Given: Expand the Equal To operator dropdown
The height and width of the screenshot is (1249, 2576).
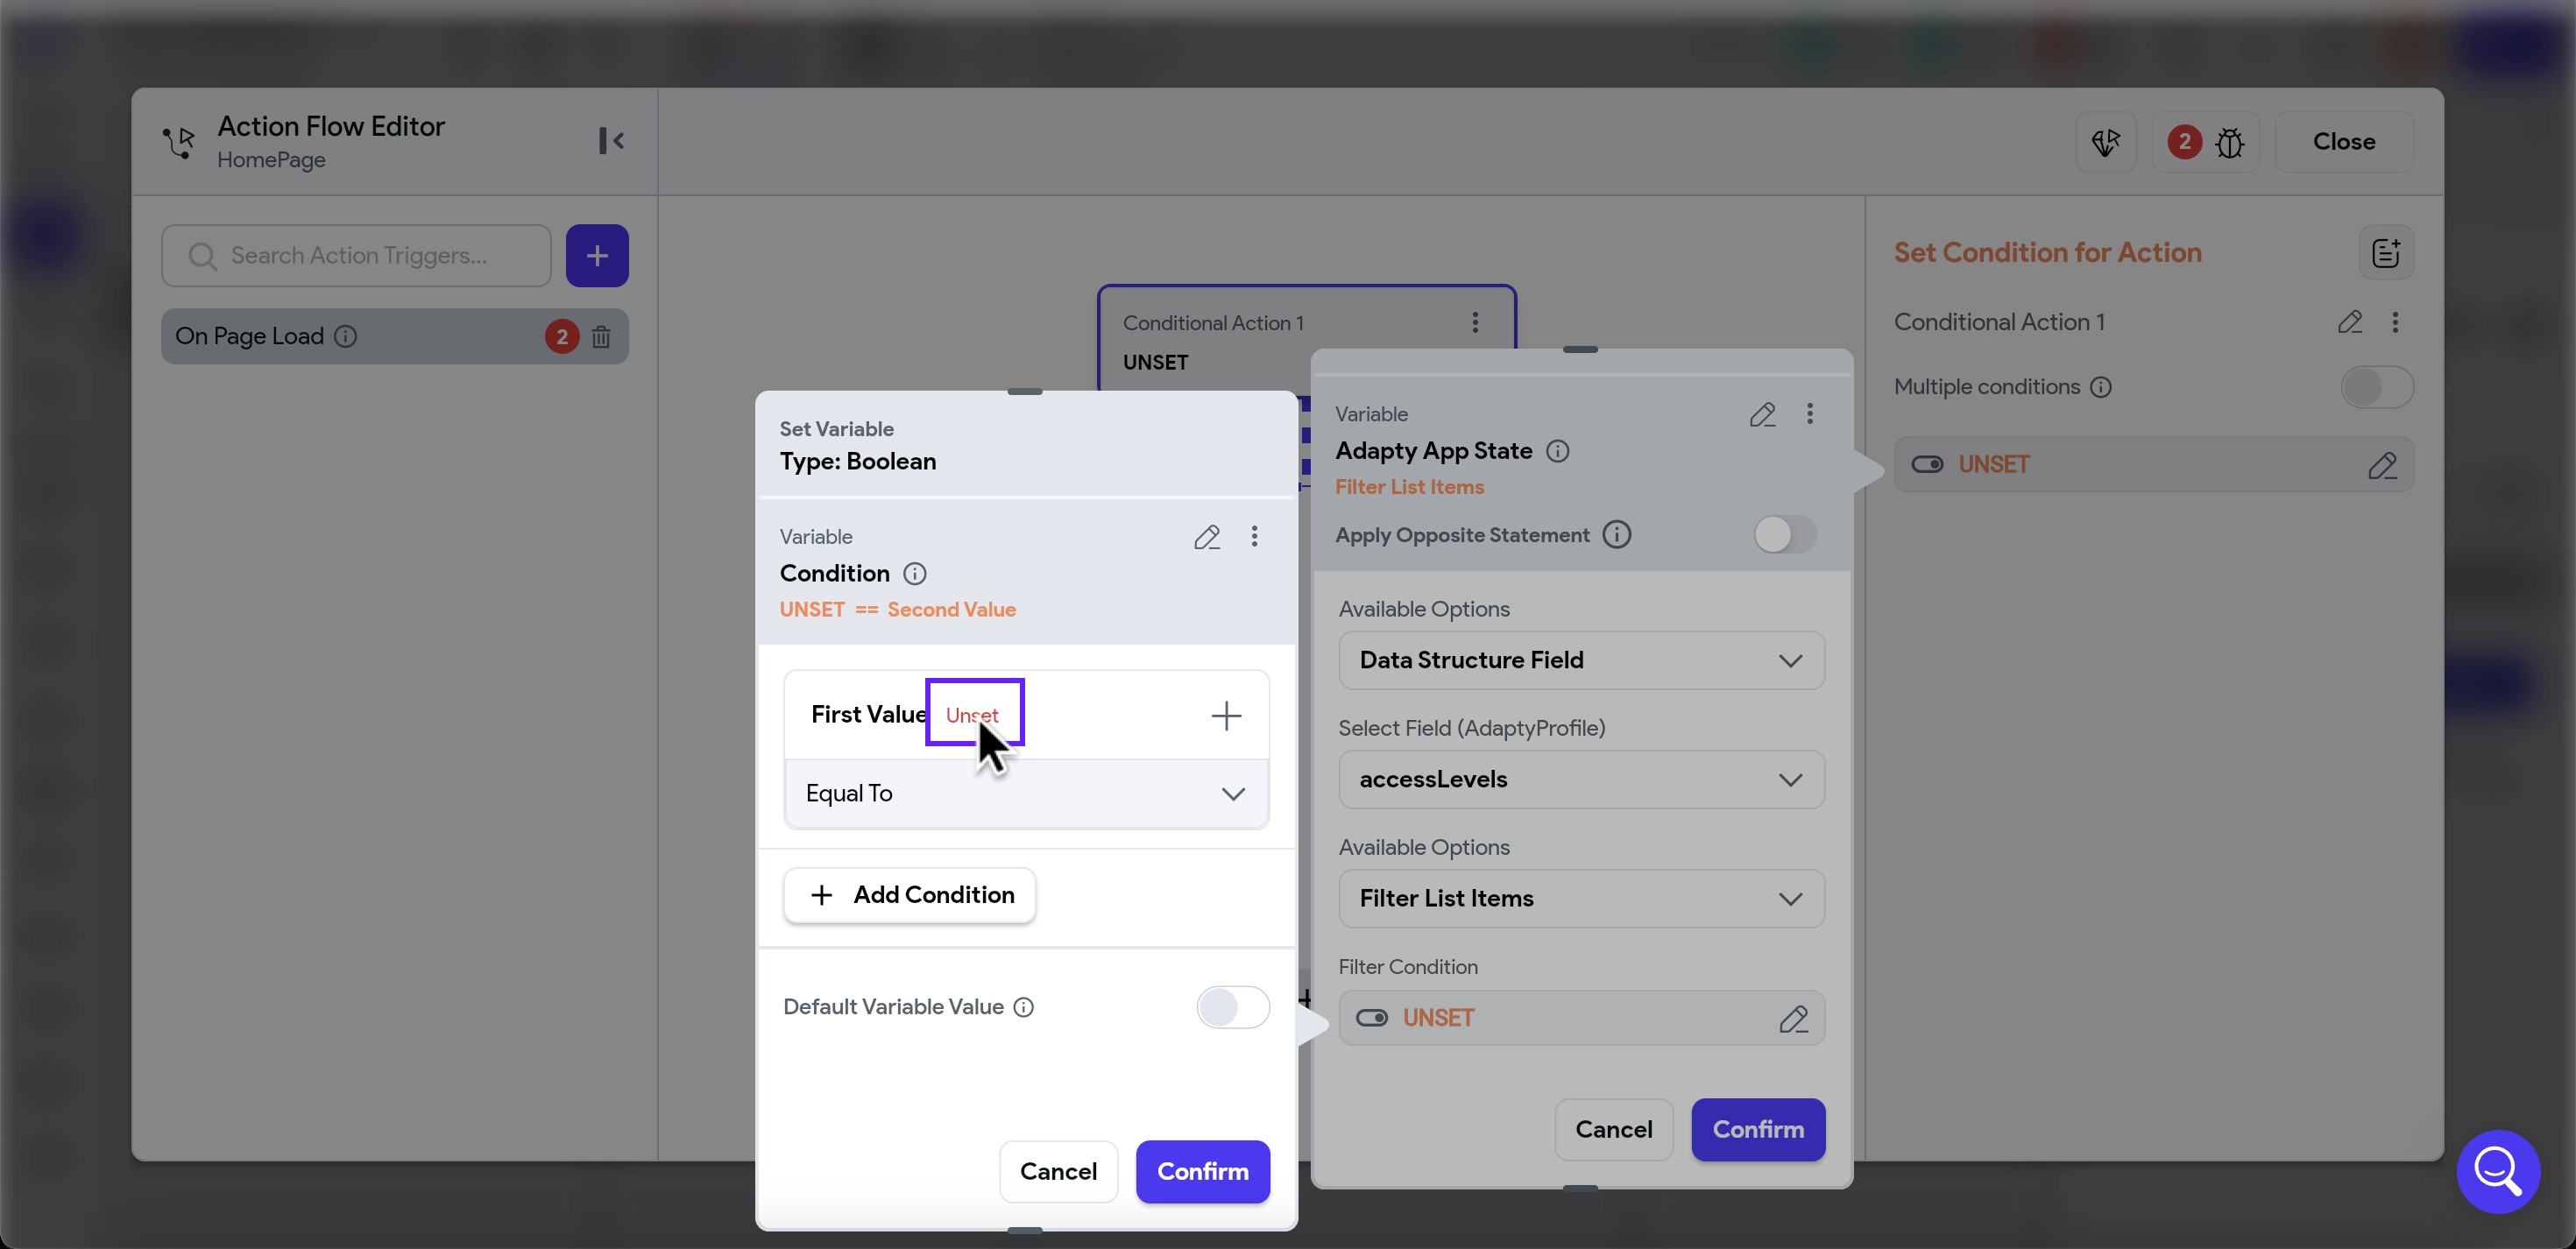Looking at the screenshot, I should point(1026,793).
